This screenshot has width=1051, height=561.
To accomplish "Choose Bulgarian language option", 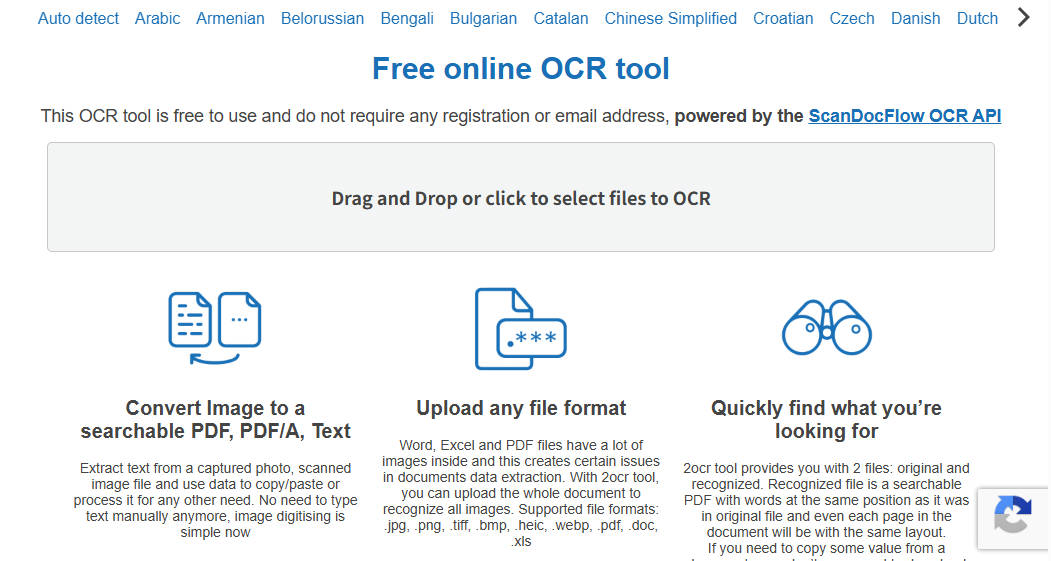I will point(483,18).
